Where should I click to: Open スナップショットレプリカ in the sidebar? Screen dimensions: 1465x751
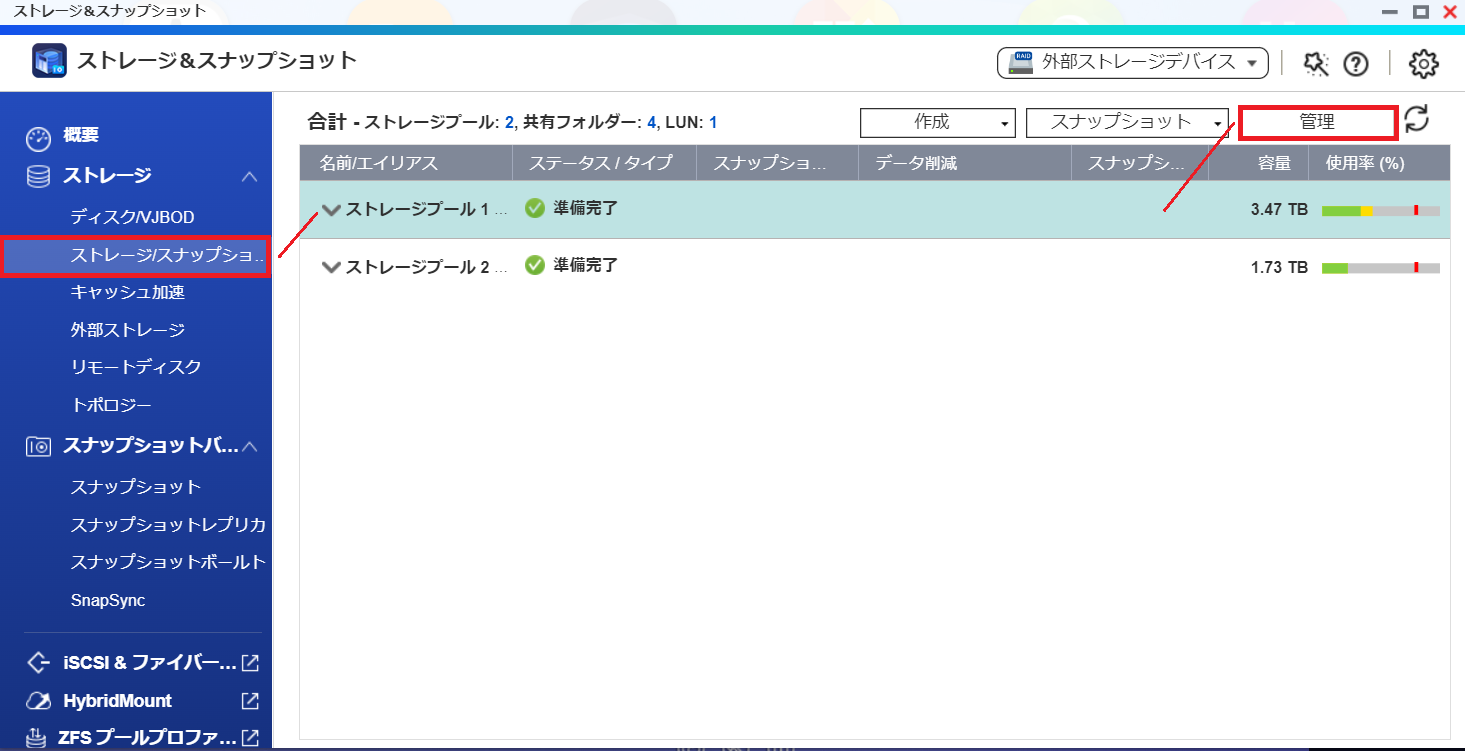click(x=168, y=525)
